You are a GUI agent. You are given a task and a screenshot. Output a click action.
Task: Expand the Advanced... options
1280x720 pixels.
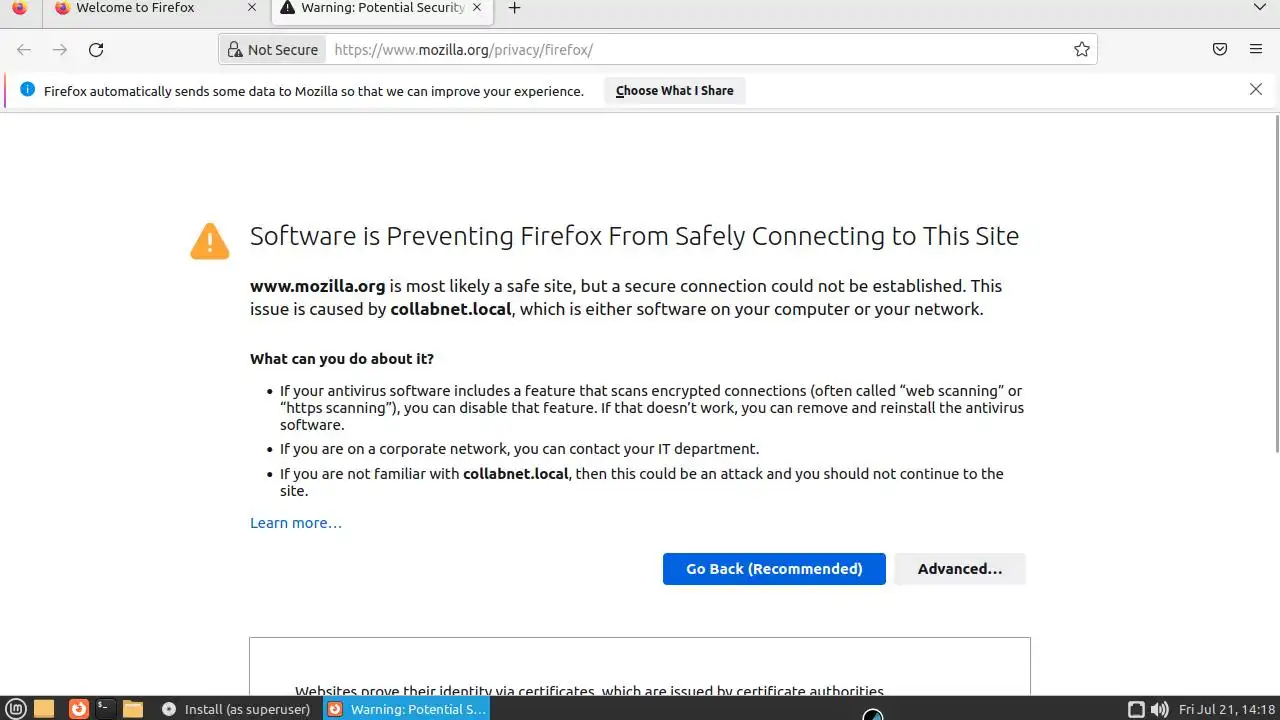959,569
